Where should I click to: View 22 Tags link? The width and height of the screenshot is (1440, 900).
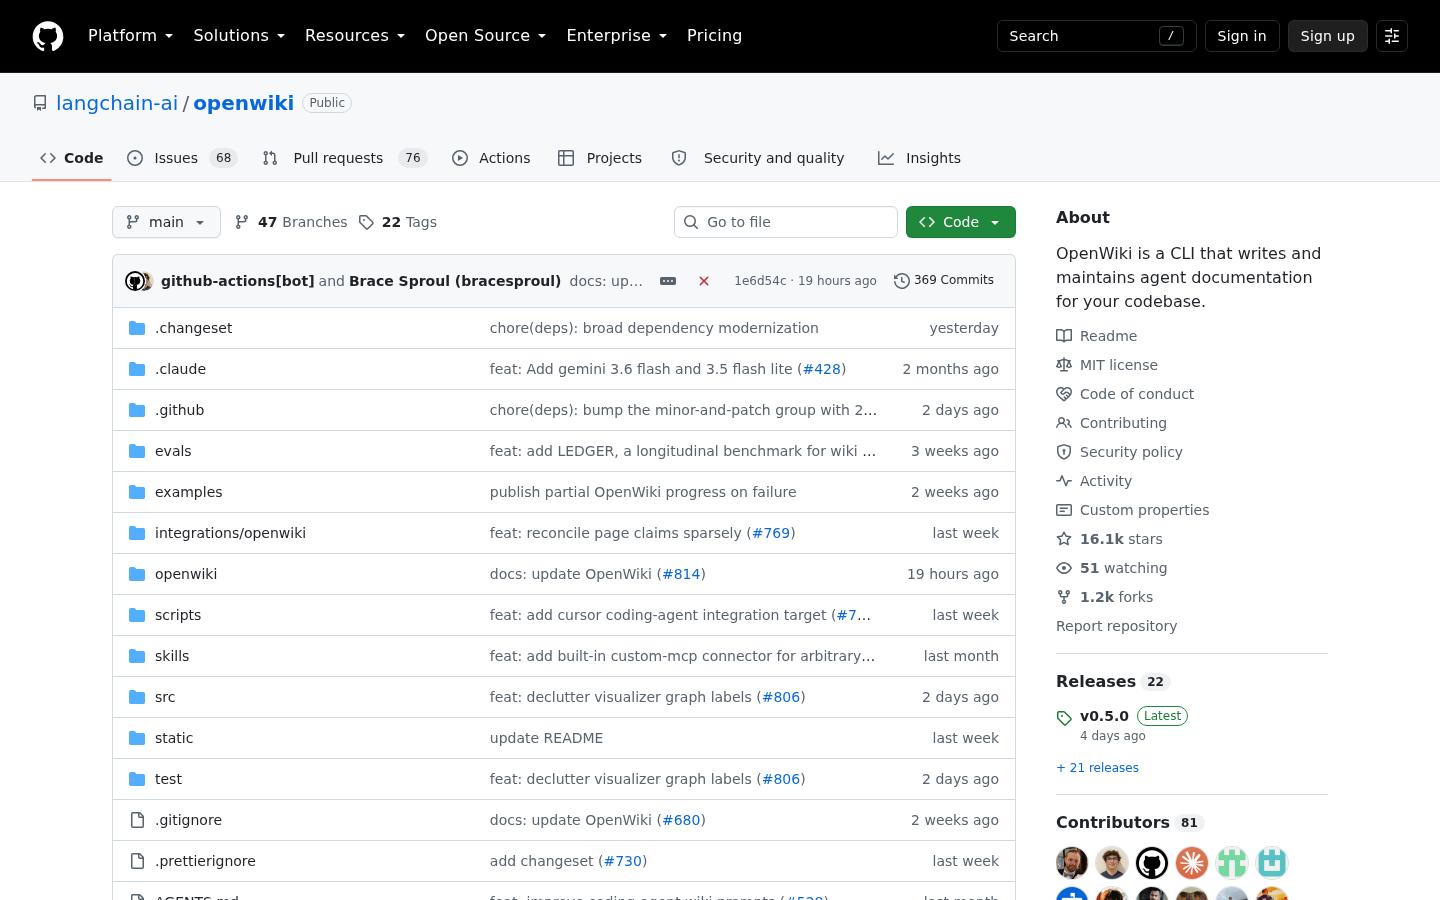pos(398,222)
